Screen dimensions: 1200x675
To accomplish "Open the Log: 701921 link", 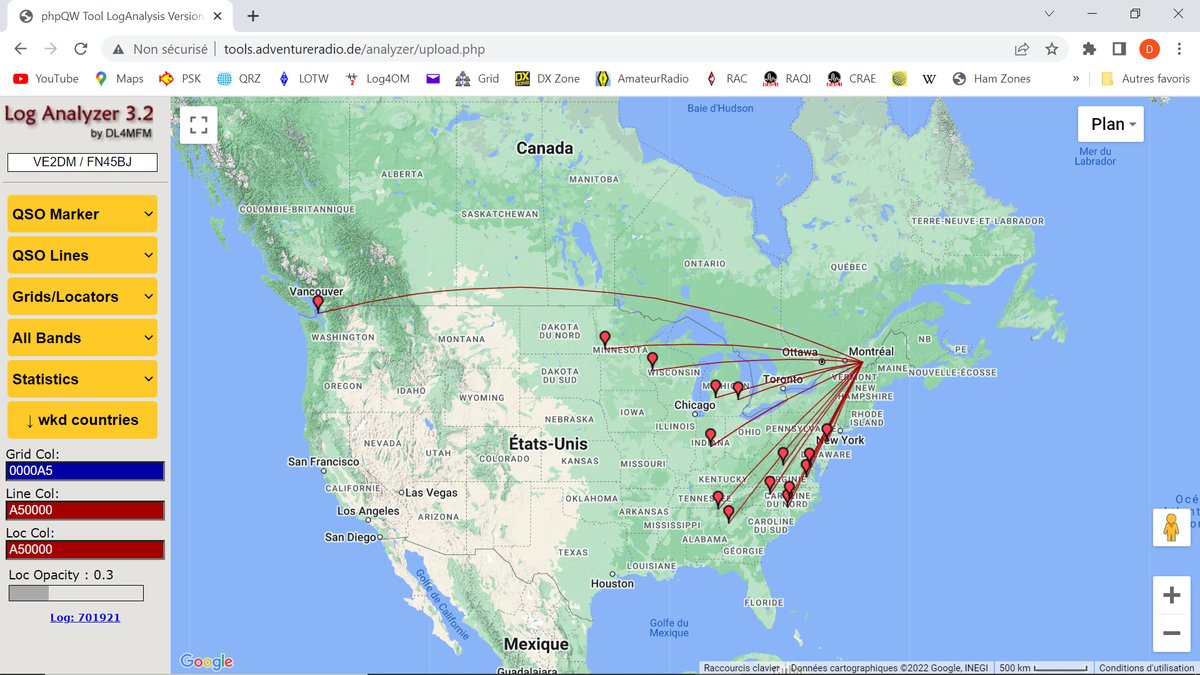I will tap(85, 617).
